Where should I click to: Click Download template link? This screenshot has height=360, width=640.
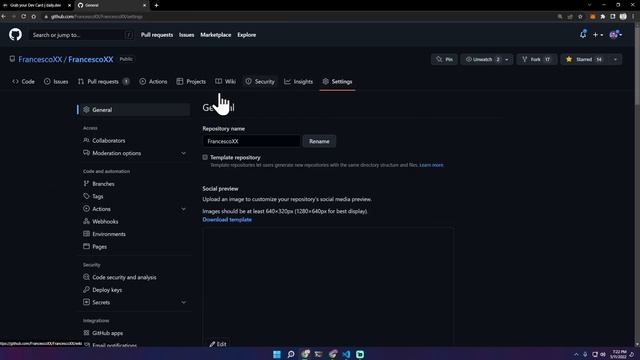pos(227,220)
